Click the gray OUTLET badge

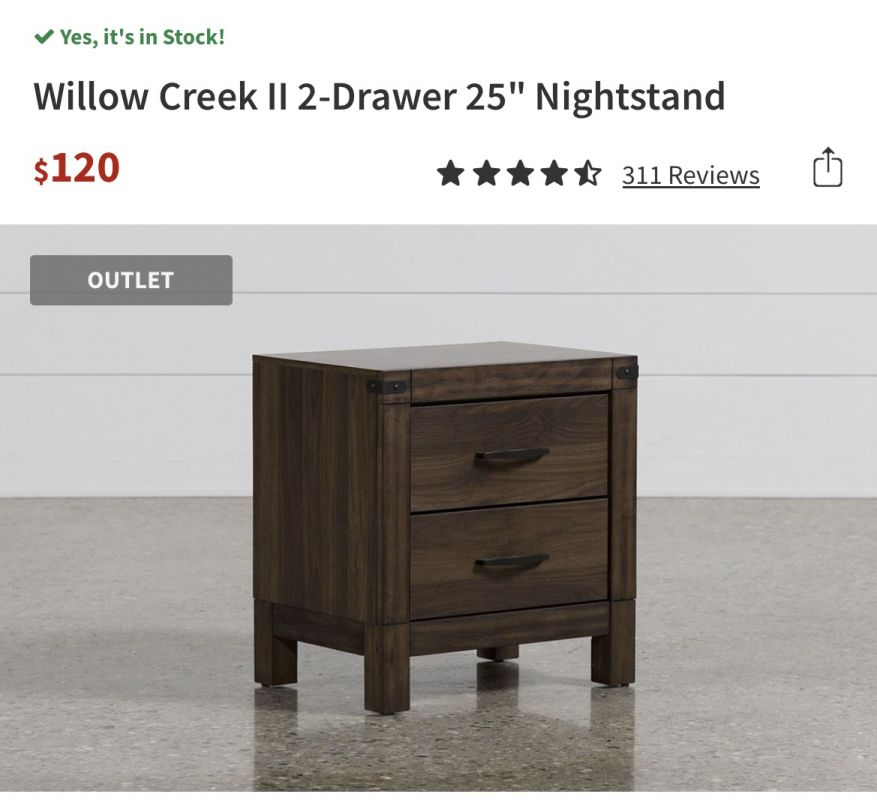(x=131, y=280)
